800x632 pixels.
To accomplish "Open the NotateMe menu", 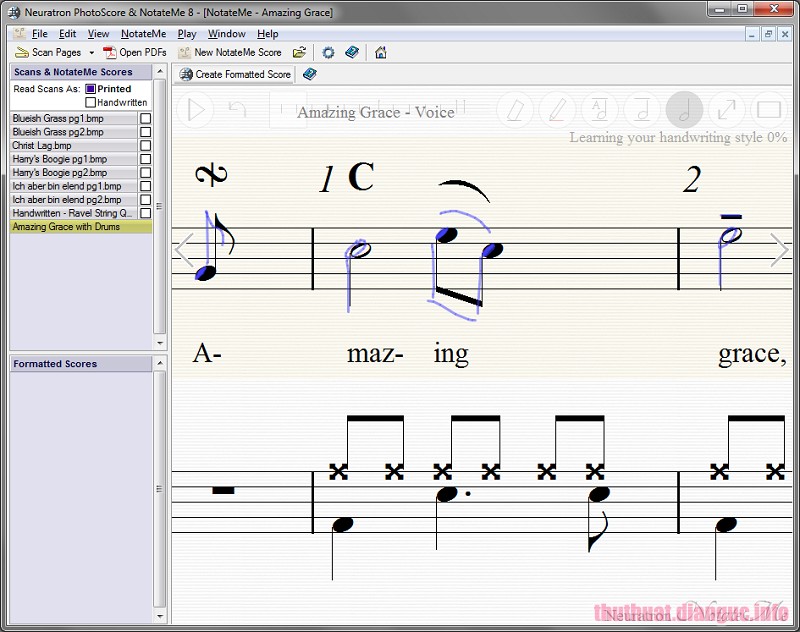I will [143, 34].
